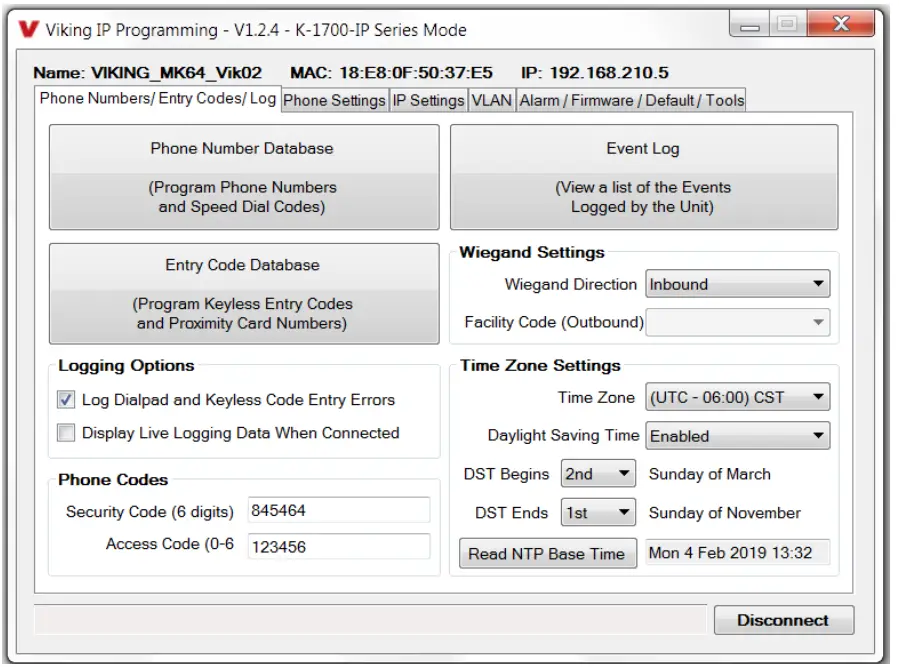Image resolution: width=899 pixels, height=667 pixels.
Task: Switch to the Phone Settings tab
Action: pos(336,100)
